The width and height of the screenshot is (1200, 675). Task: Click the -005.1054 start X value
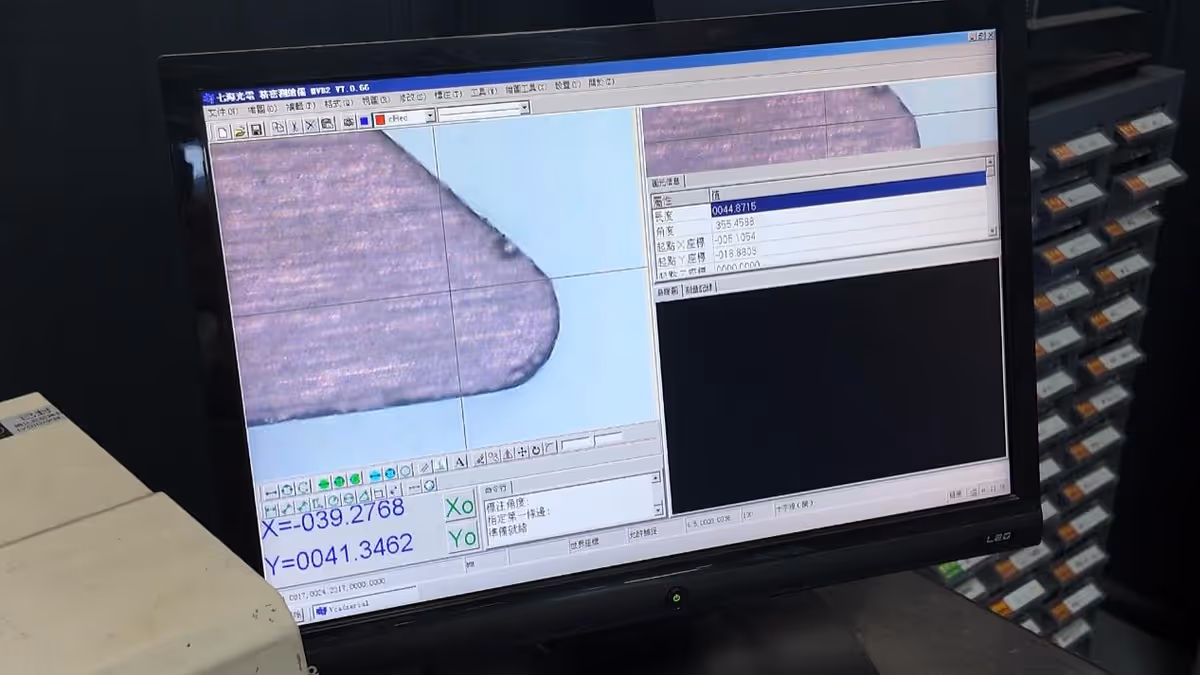[735, 238]
